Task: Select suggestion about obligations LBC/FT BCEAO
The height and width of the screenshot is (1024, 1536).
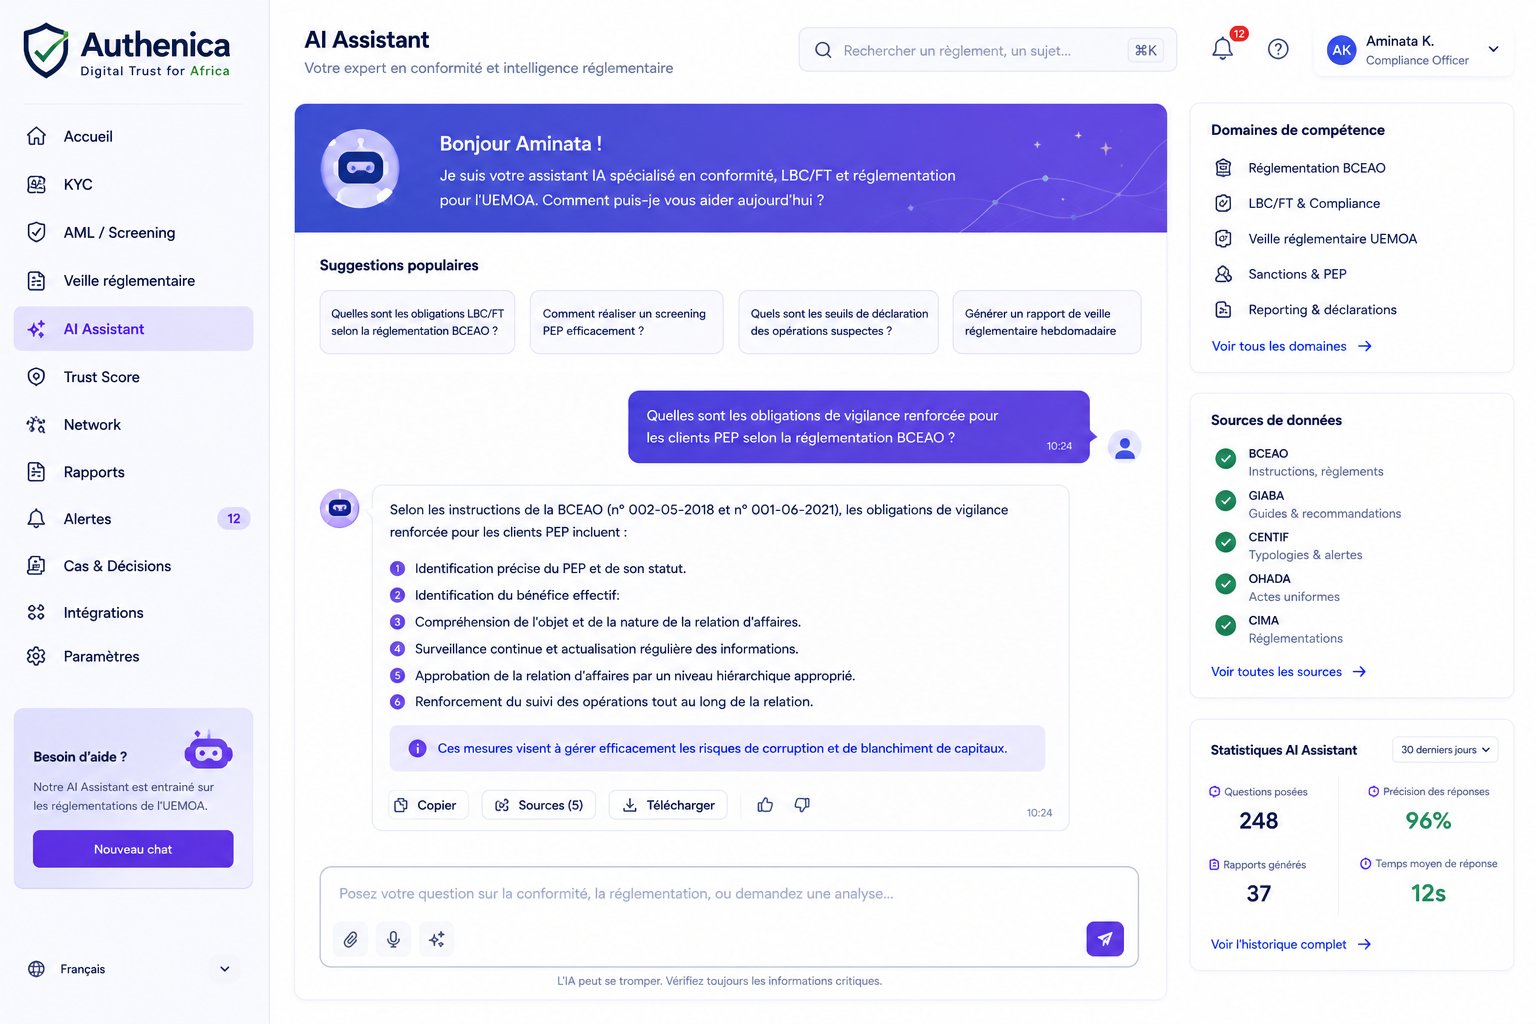Action: coord(417,322)
